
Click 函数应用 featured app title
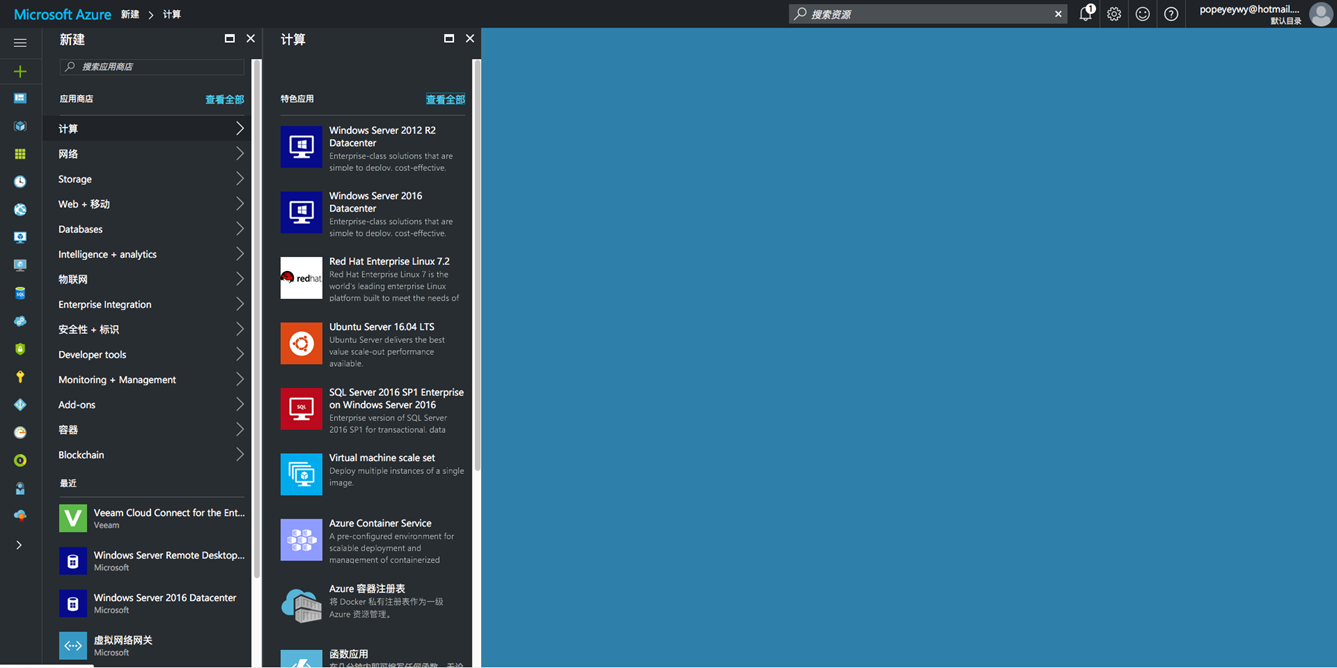(348, 654)
